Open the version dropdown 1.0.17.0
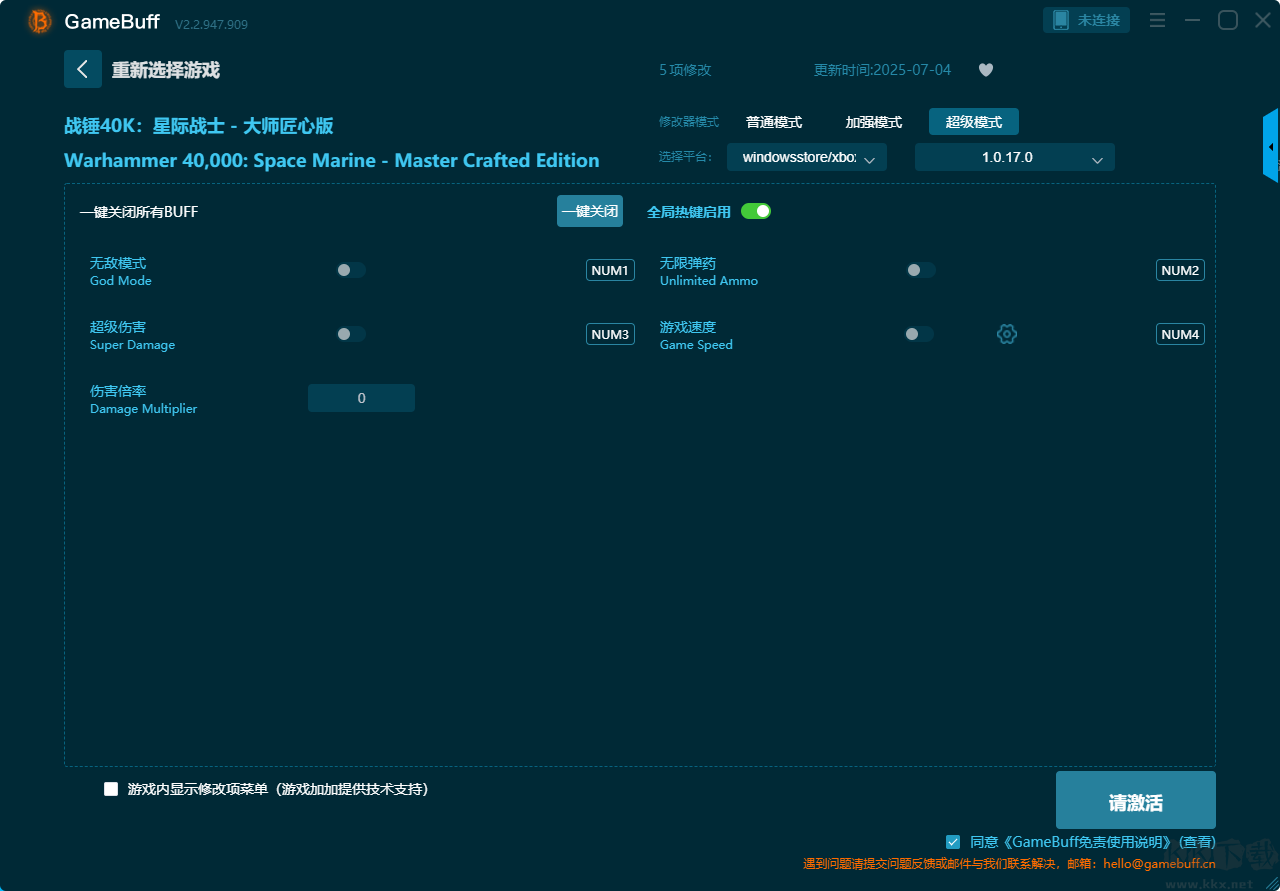The height and width of the screenshot is (891, 1280). coord(1015,157)
